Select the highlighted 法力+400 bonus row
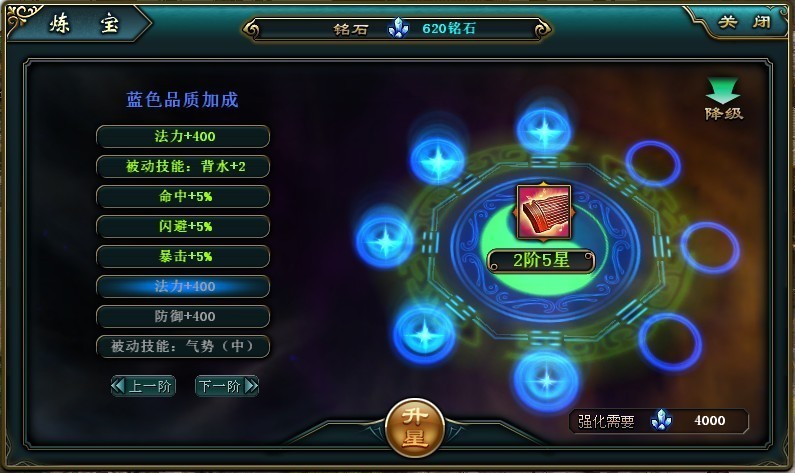 [183, 286]
